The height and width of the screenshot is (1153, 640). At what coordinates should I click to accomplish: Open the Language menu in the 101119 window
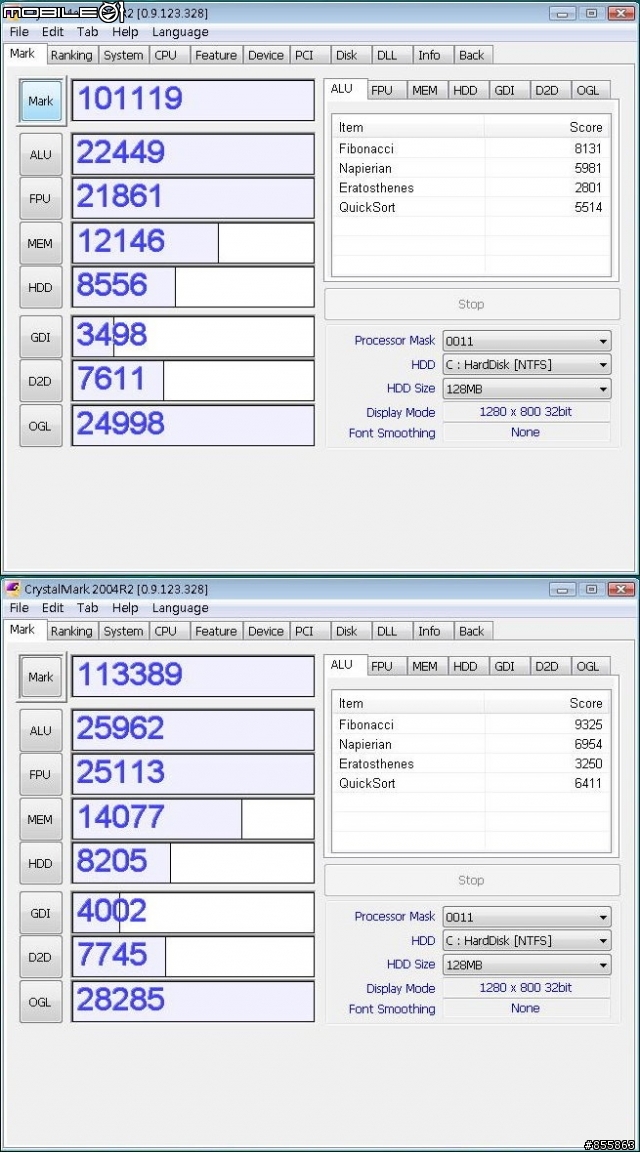tap(180, 32)
